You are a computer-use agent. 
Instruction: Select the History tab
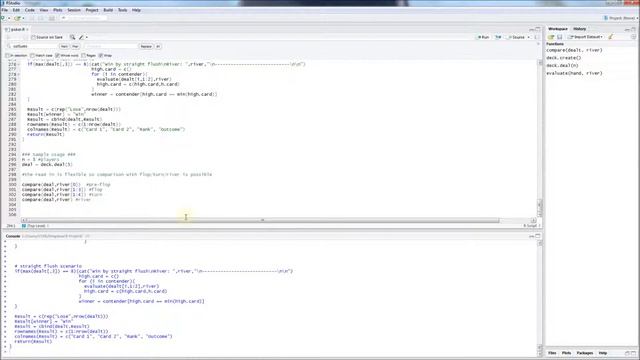(x=580, y=29)
